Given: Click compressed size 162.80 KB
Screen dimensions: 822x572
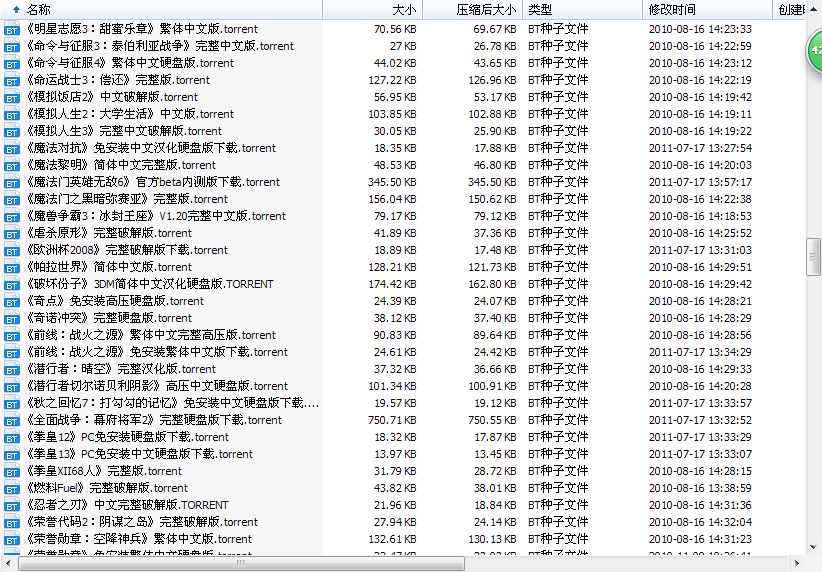Looking at the screenshot, I should tap(492, 284).
